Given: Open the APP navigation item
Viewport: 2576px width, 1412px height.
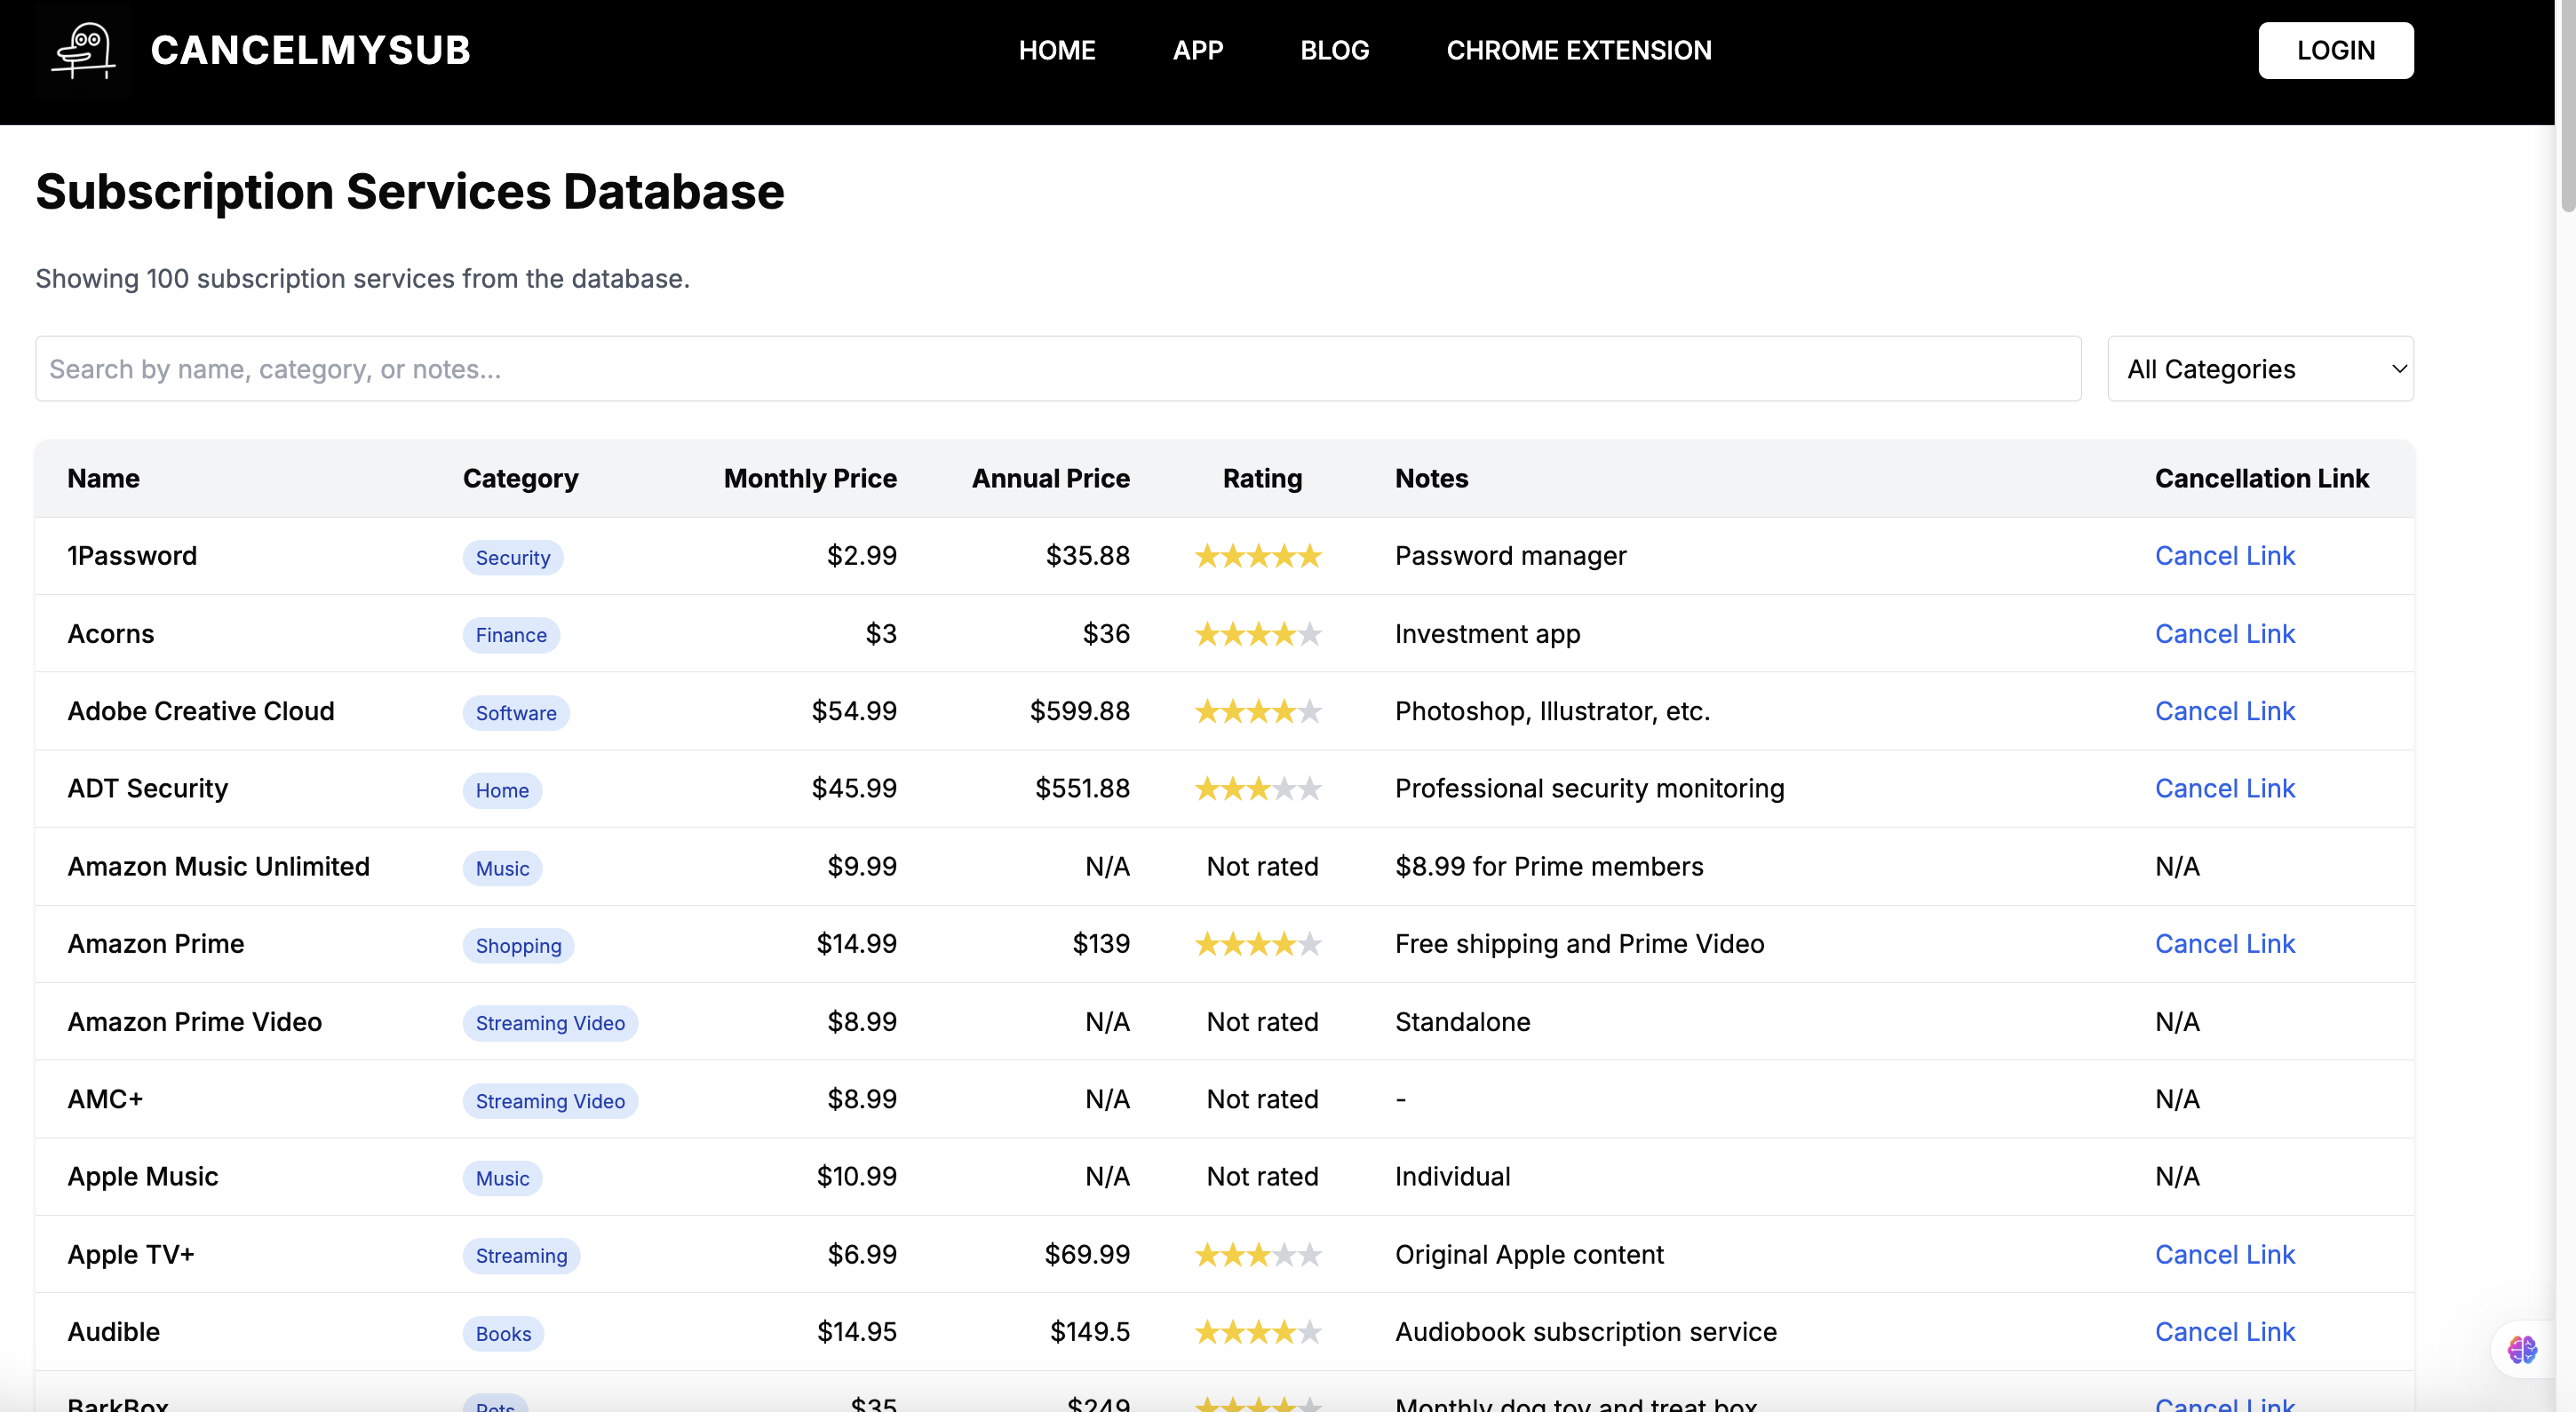Looking at the screenshot, I should tap(1197, 50).
